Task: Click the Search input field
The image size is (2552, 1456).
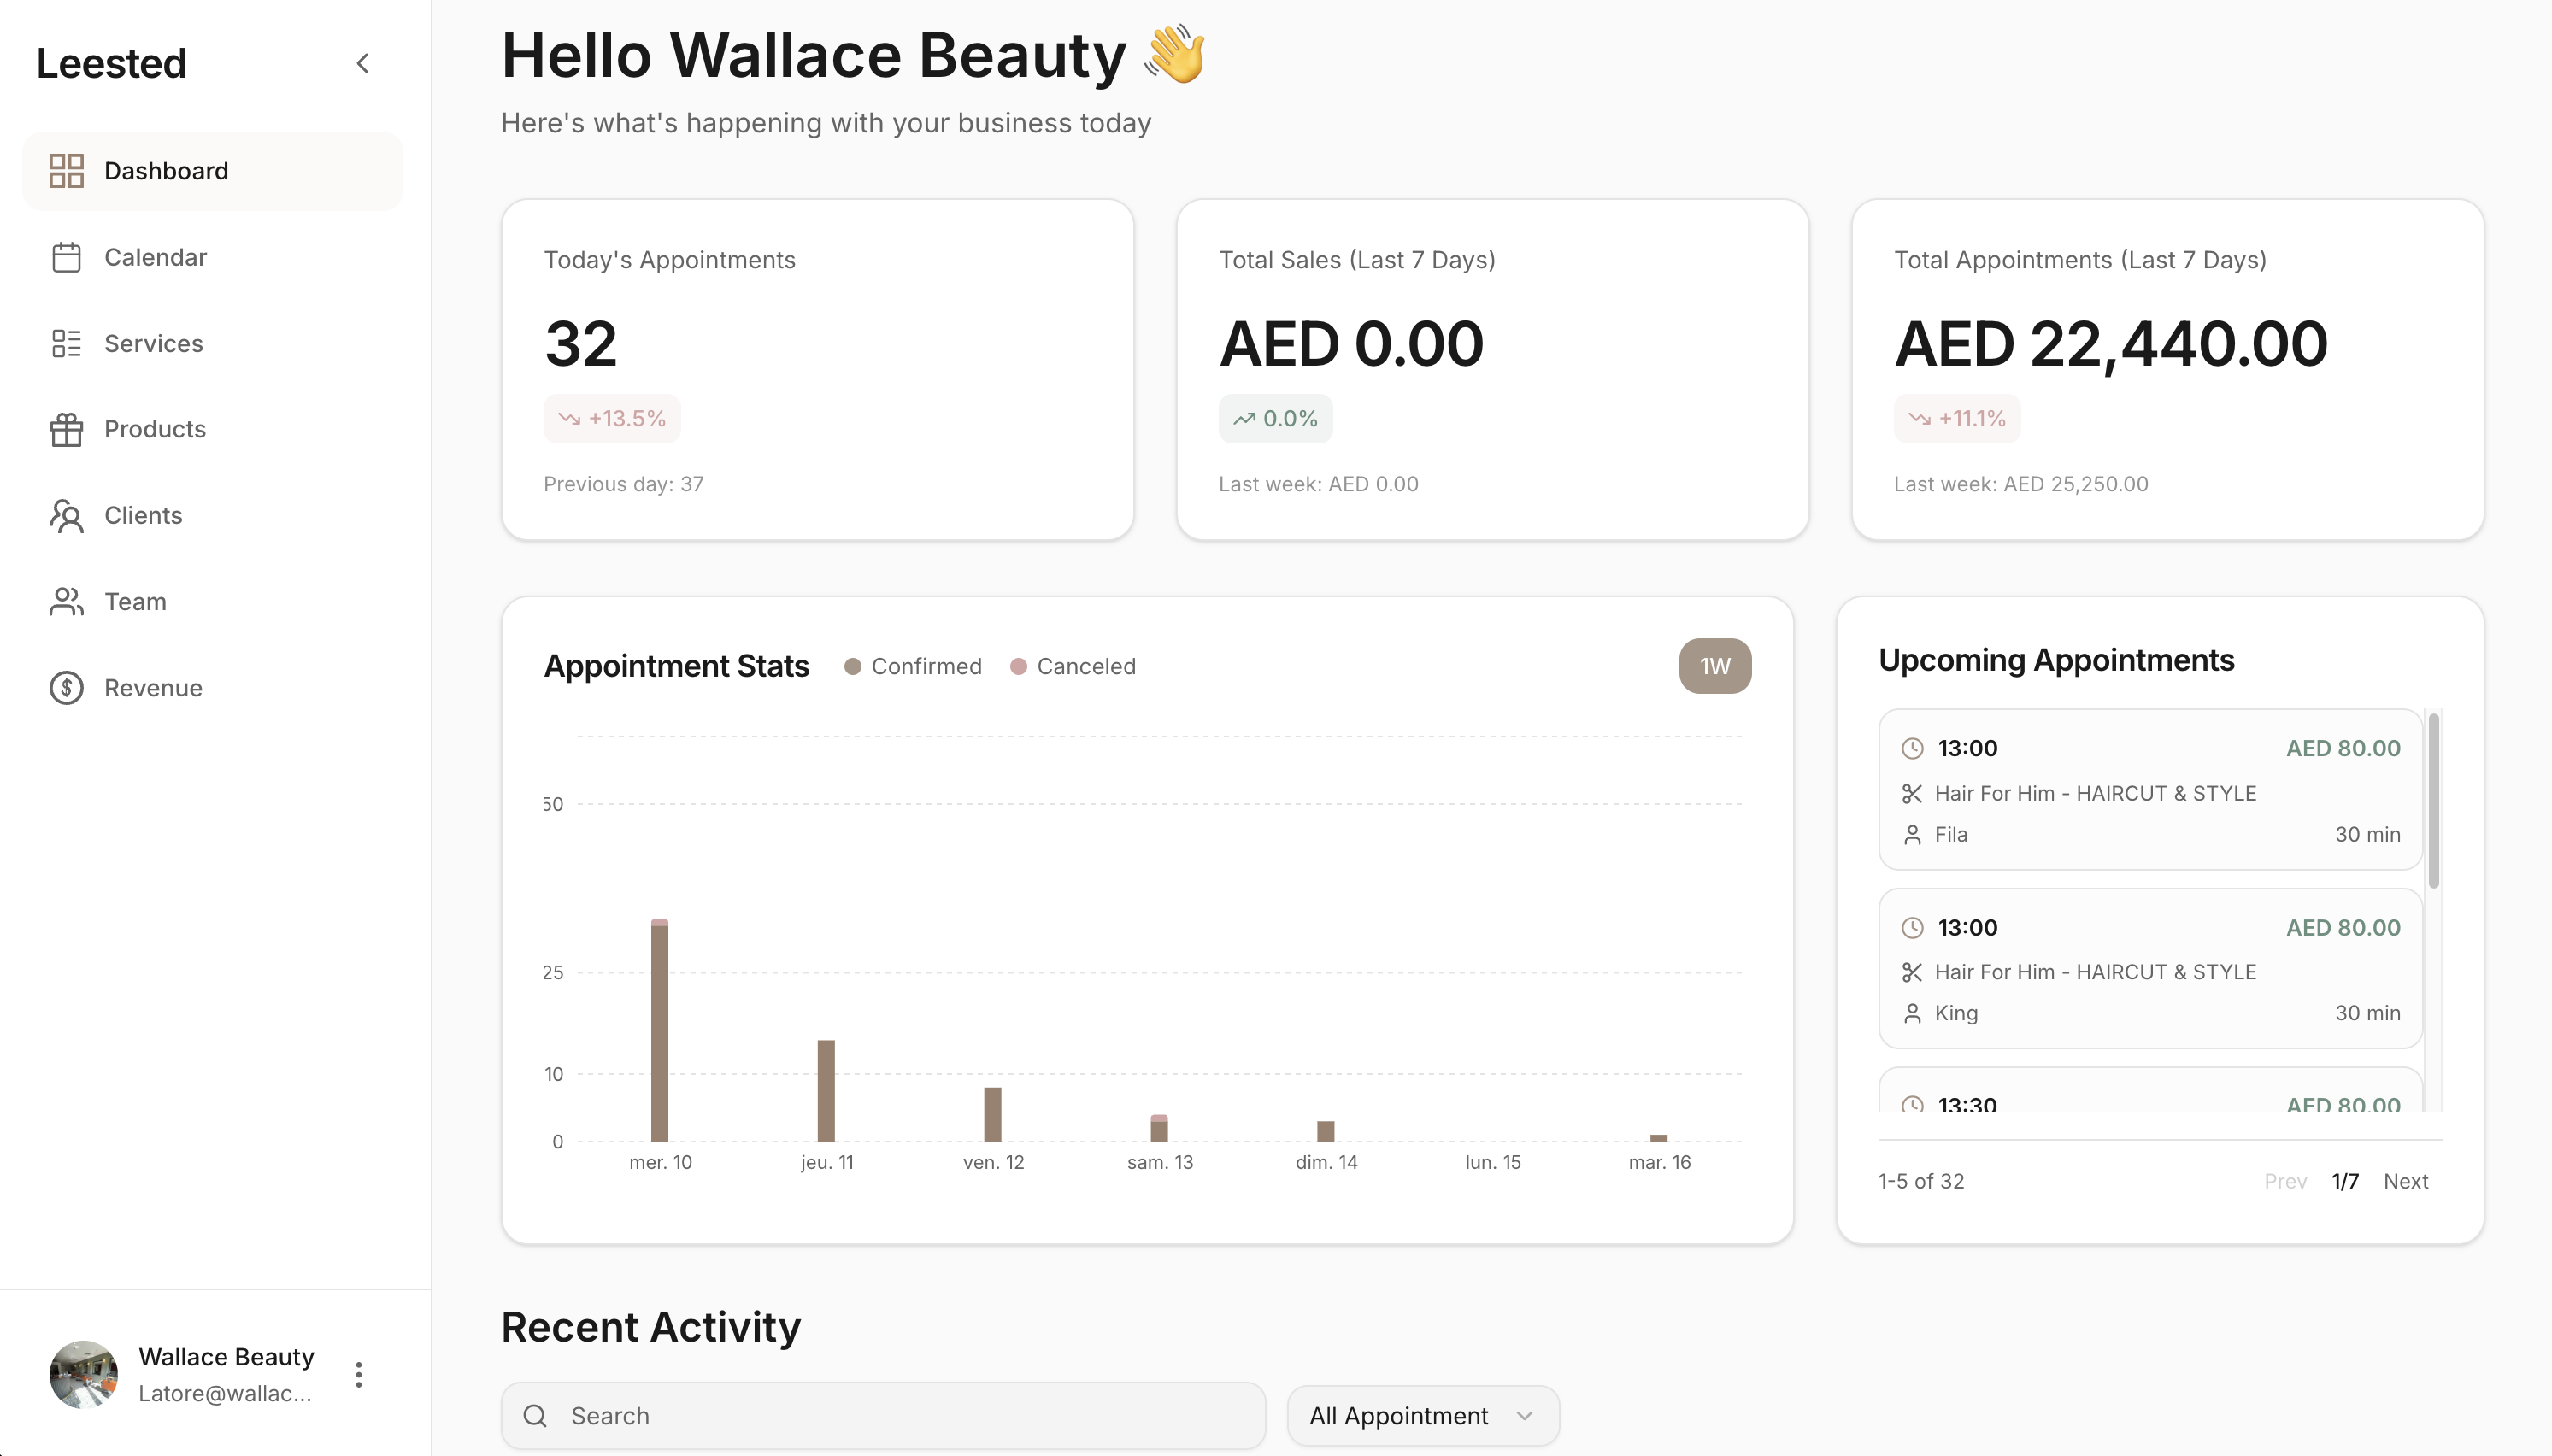Action: click(x=880, y=1414)
